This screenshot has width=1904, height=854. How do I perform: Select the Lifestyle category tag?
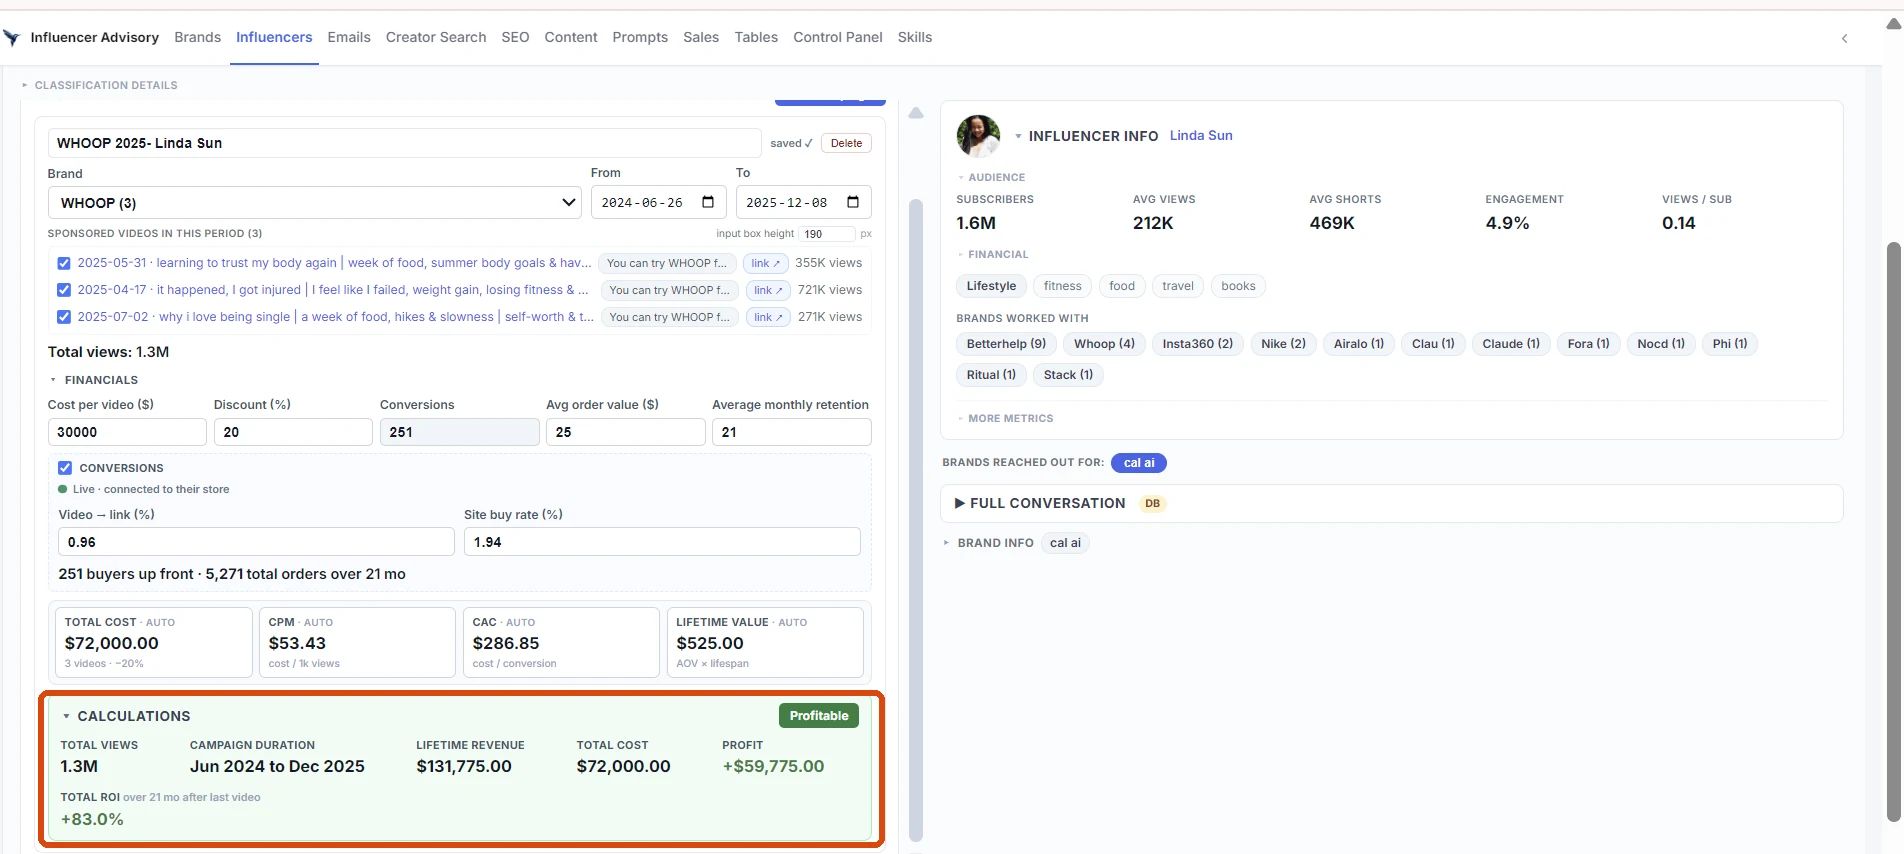(991, 286)
